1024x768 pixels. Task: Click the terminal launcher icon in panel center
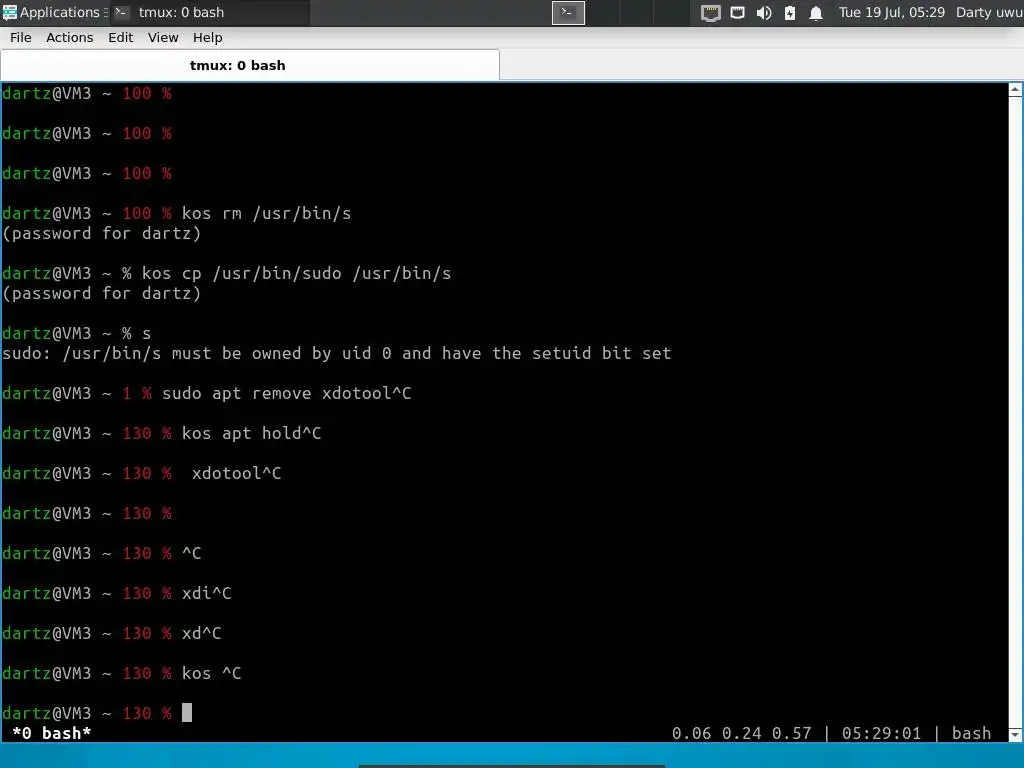pos(568,12)
